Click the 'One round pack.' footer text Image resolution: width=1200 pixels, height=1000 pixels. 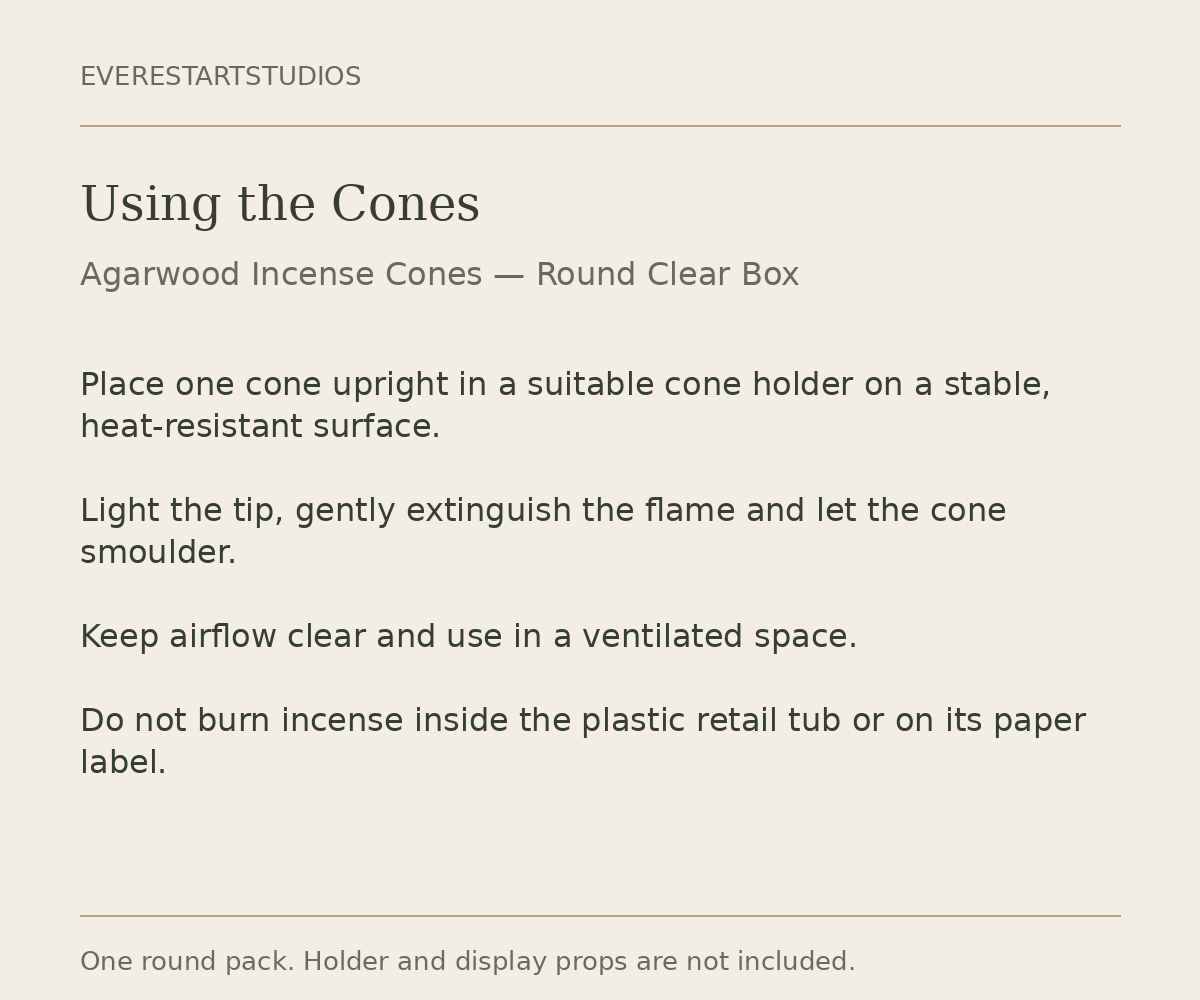(187, 962)
